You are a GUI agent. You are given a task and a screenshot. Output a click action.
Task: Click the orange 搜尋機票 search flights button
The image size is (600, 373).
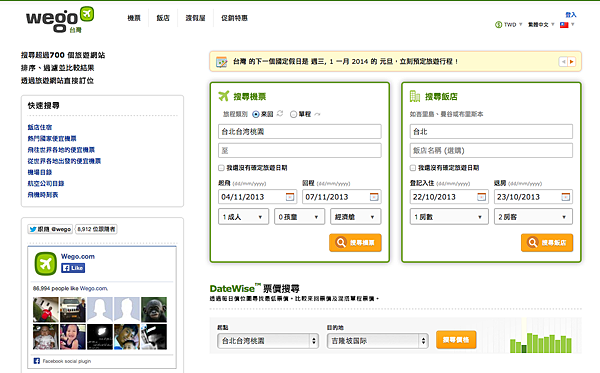355,243
